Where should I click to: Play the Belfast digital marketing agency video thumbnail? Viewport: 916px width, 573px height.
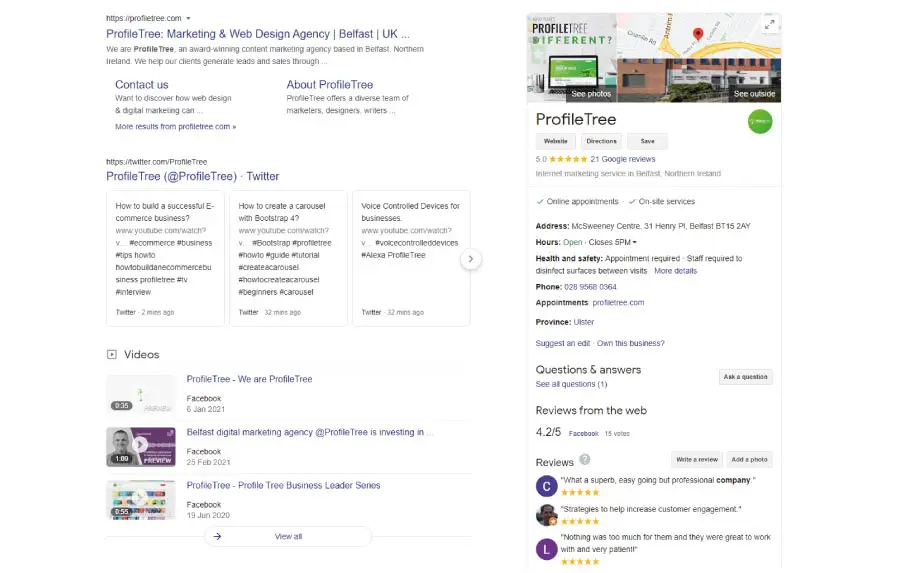(x=141, y=447)
